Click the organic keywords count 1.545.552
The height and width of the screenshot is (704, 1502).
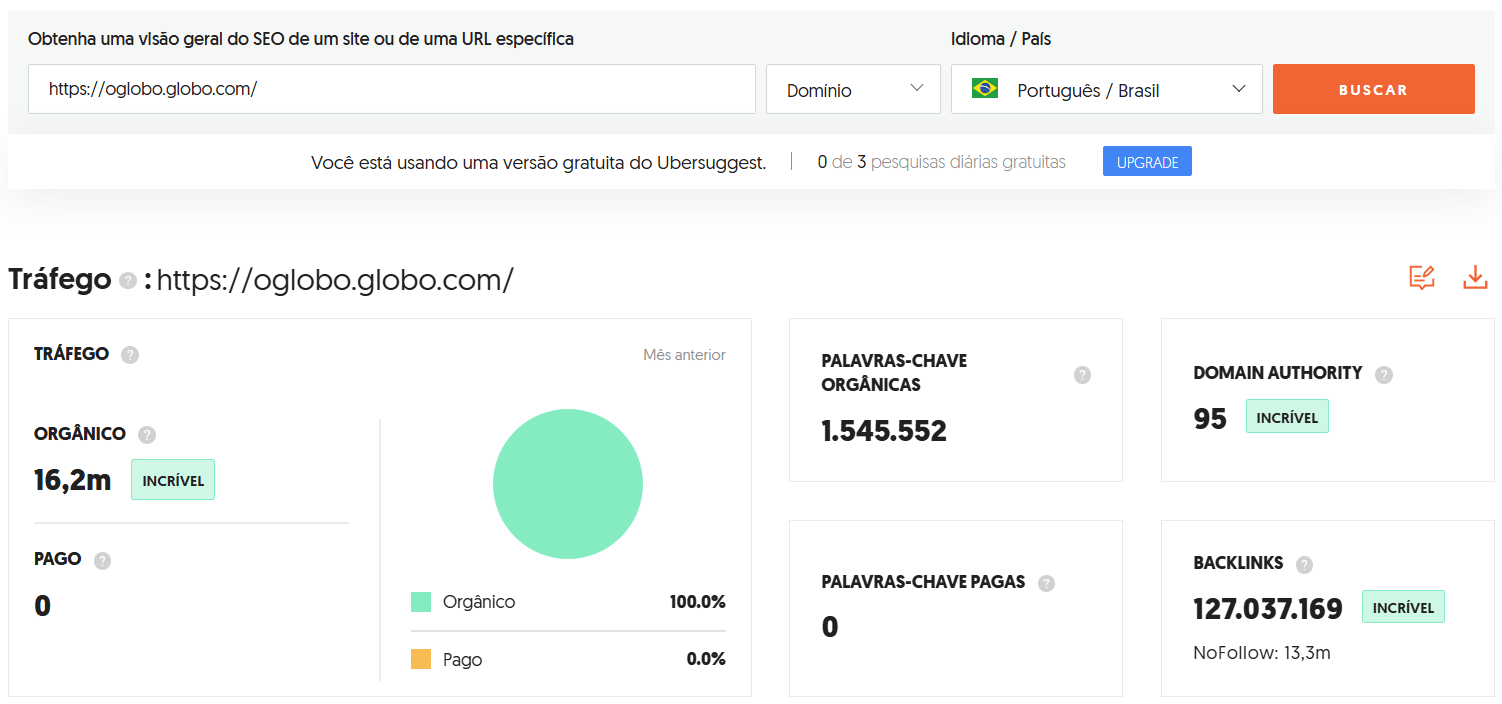pos(884,431)
